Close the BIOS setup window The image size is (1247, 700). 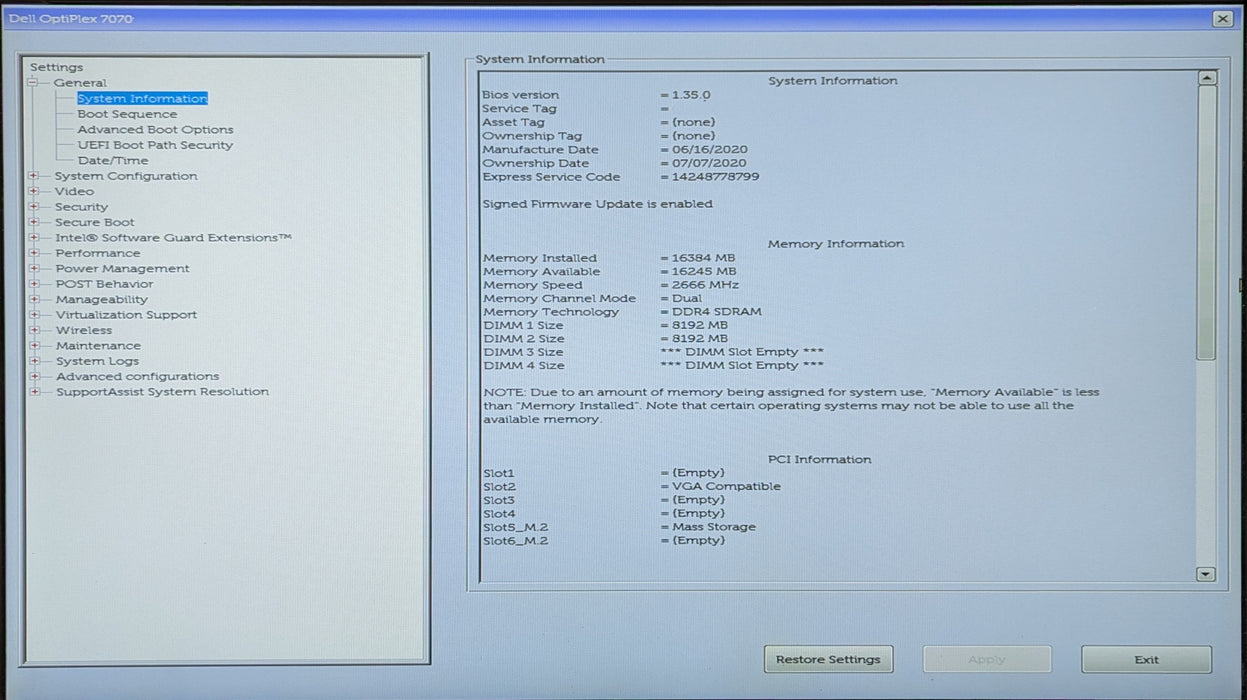1222,19
